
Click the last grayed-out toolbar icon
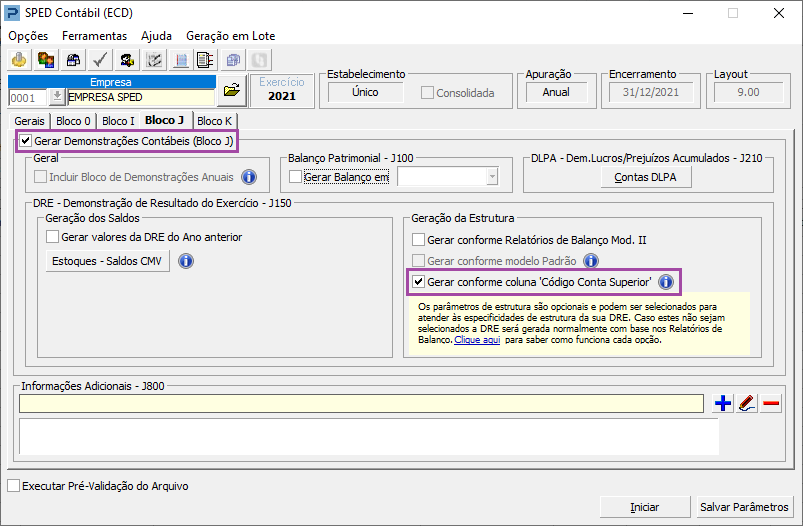tap(259, 60)
